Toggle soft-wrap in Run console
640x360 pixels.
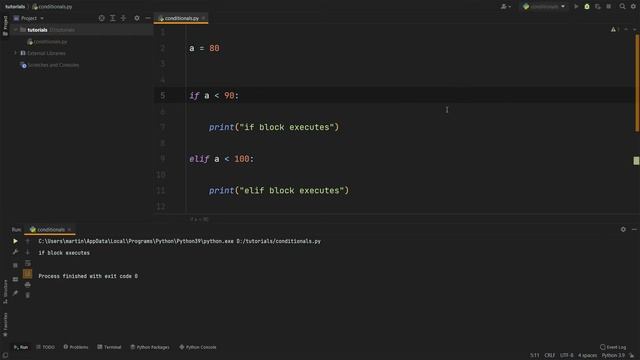(x=27, y=263)
